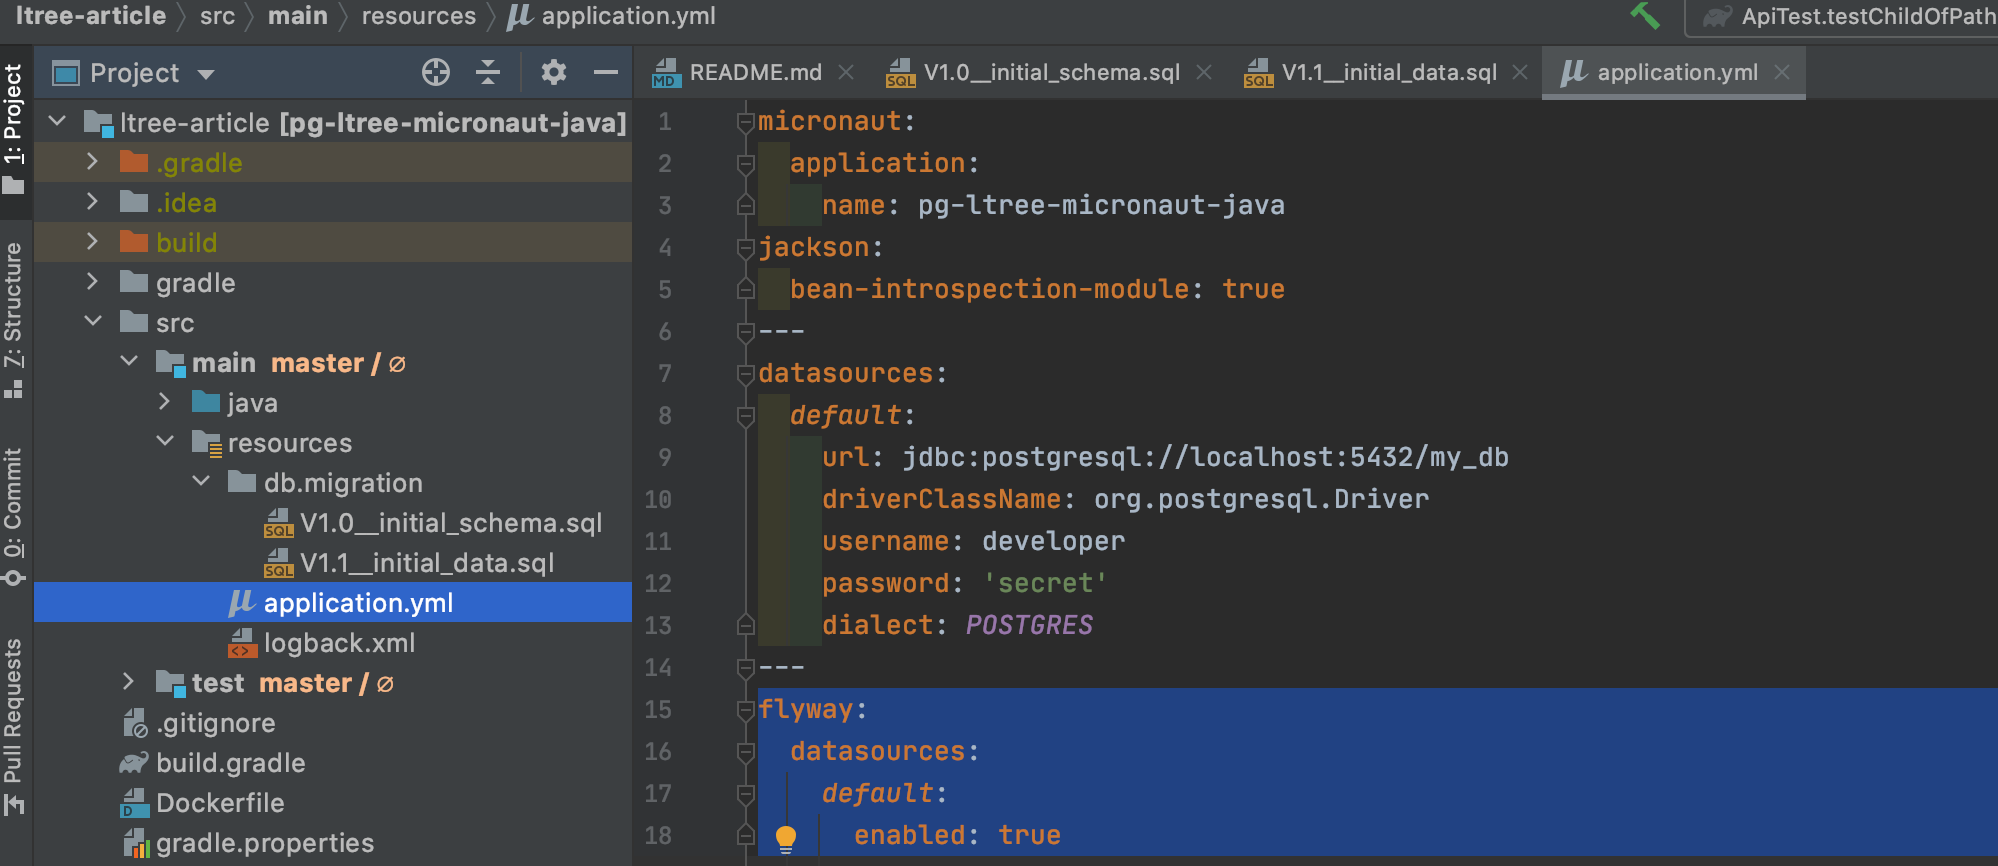Expand the gradle folder
The image size is (1998, 866).
coord(93,281)
